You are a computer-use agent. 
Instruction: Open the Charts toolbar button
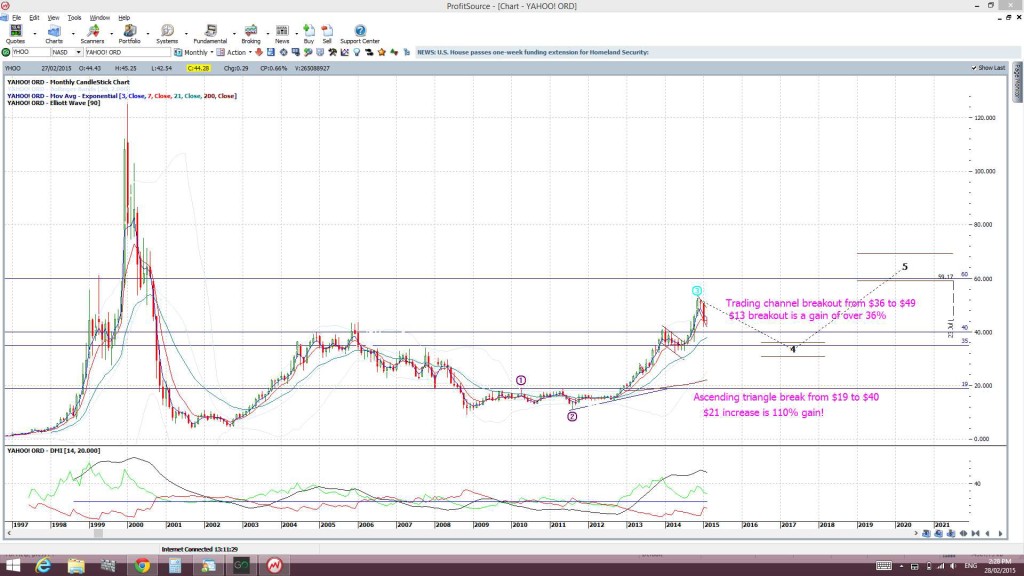pyautogui.click(x=54, y=33)
